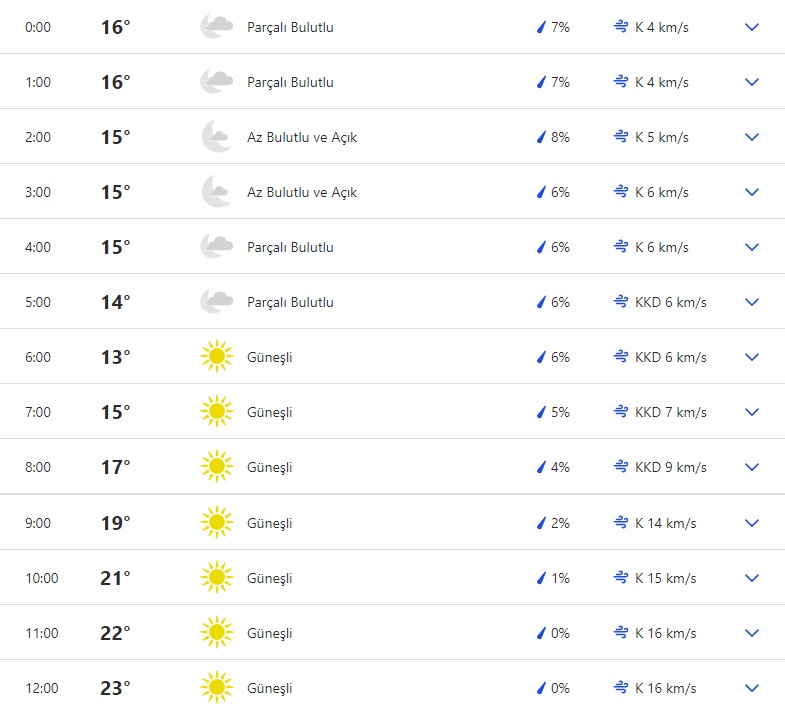785x713 pixels.
Task: Click the 23° temperature at 12:00
Action: point(115,688)
